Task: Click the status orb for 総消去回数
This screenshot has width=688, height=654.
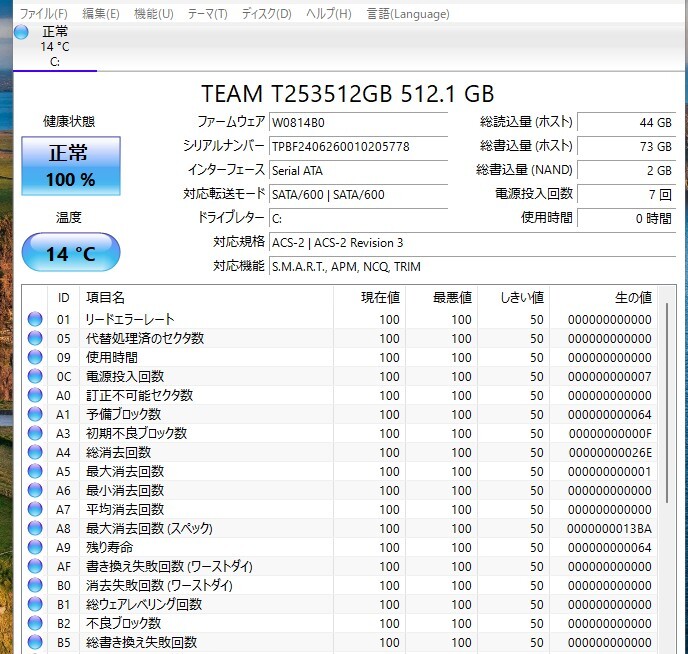Action: coord(36,453)
